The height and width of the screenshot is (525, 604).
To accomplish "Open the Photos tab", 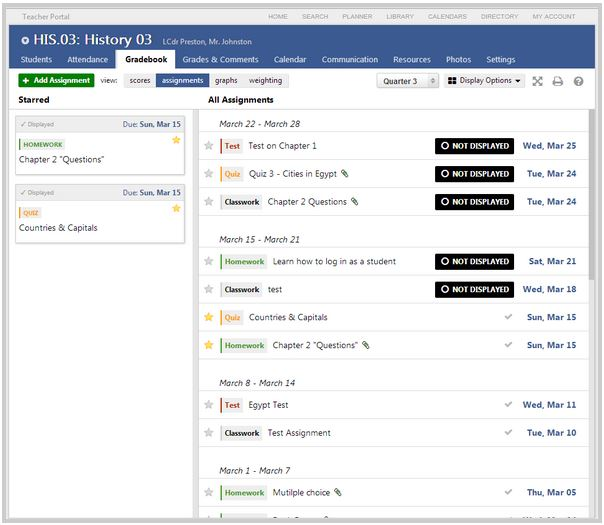I will coord(458,59).
